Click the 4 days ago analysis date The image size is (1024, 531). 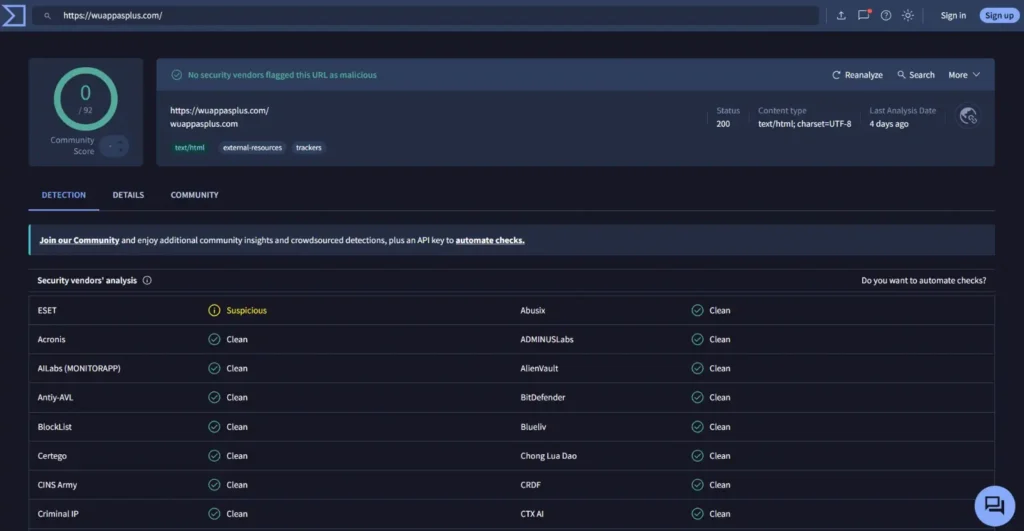[x=889, y=124]
